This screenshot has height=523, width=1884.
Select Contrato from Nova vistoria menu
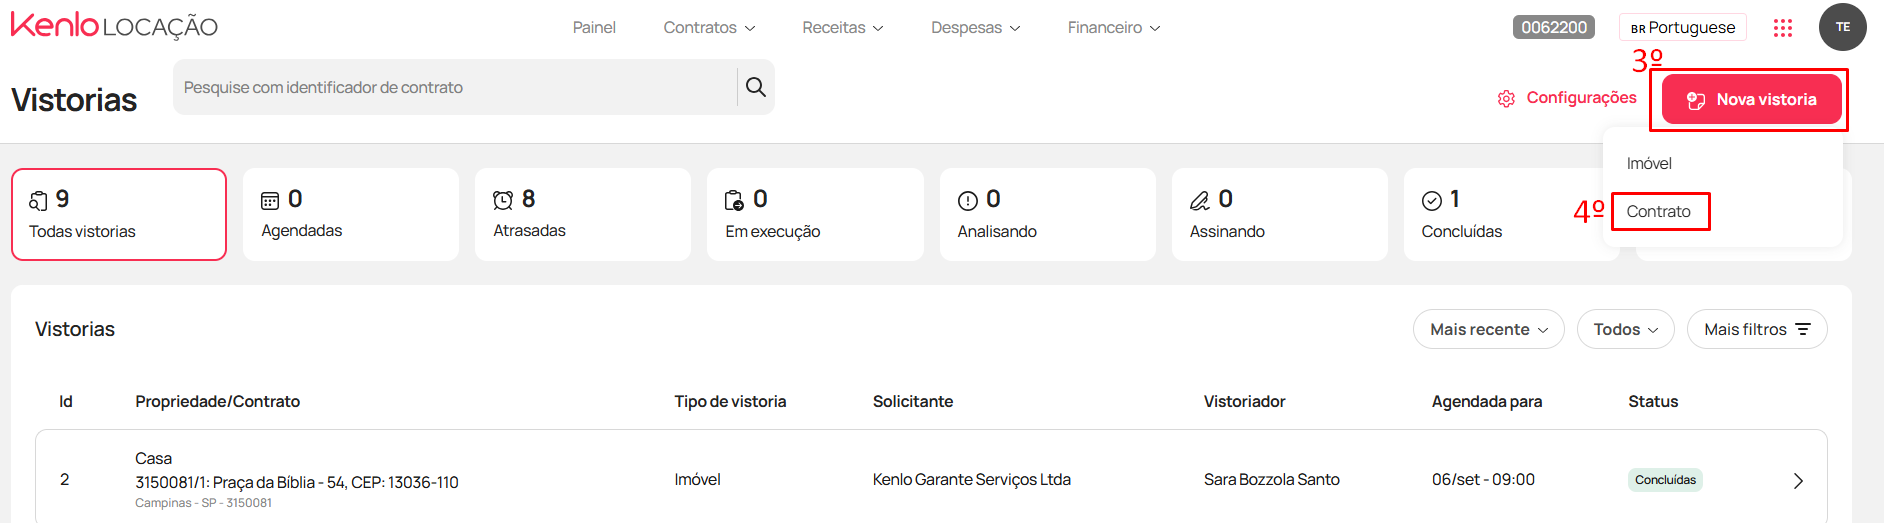point(1658,211)
